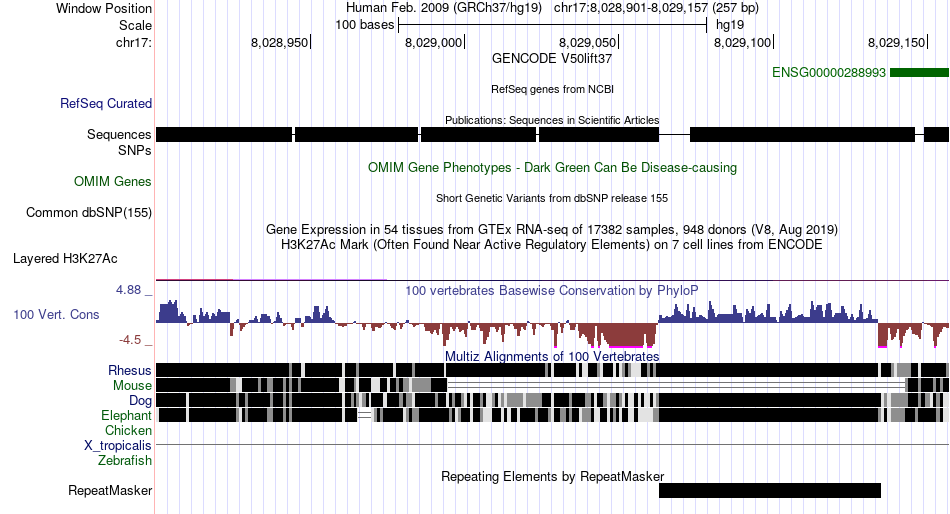Viewport: 950px width, 514px height.
Task: Click the H3K27Ac Mark track title
Action: 552,245
